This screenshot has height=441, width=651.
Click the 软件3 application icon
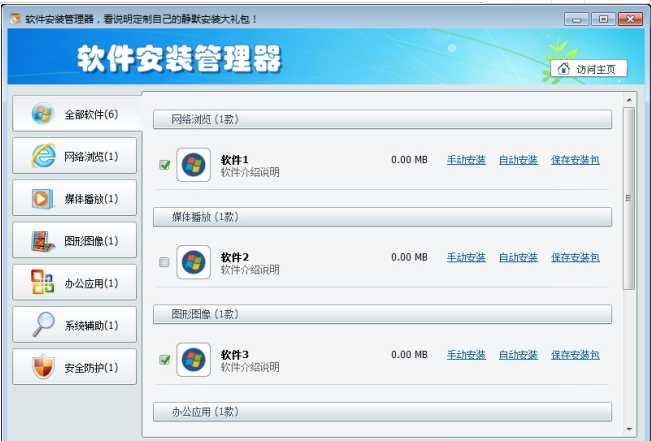193,360
